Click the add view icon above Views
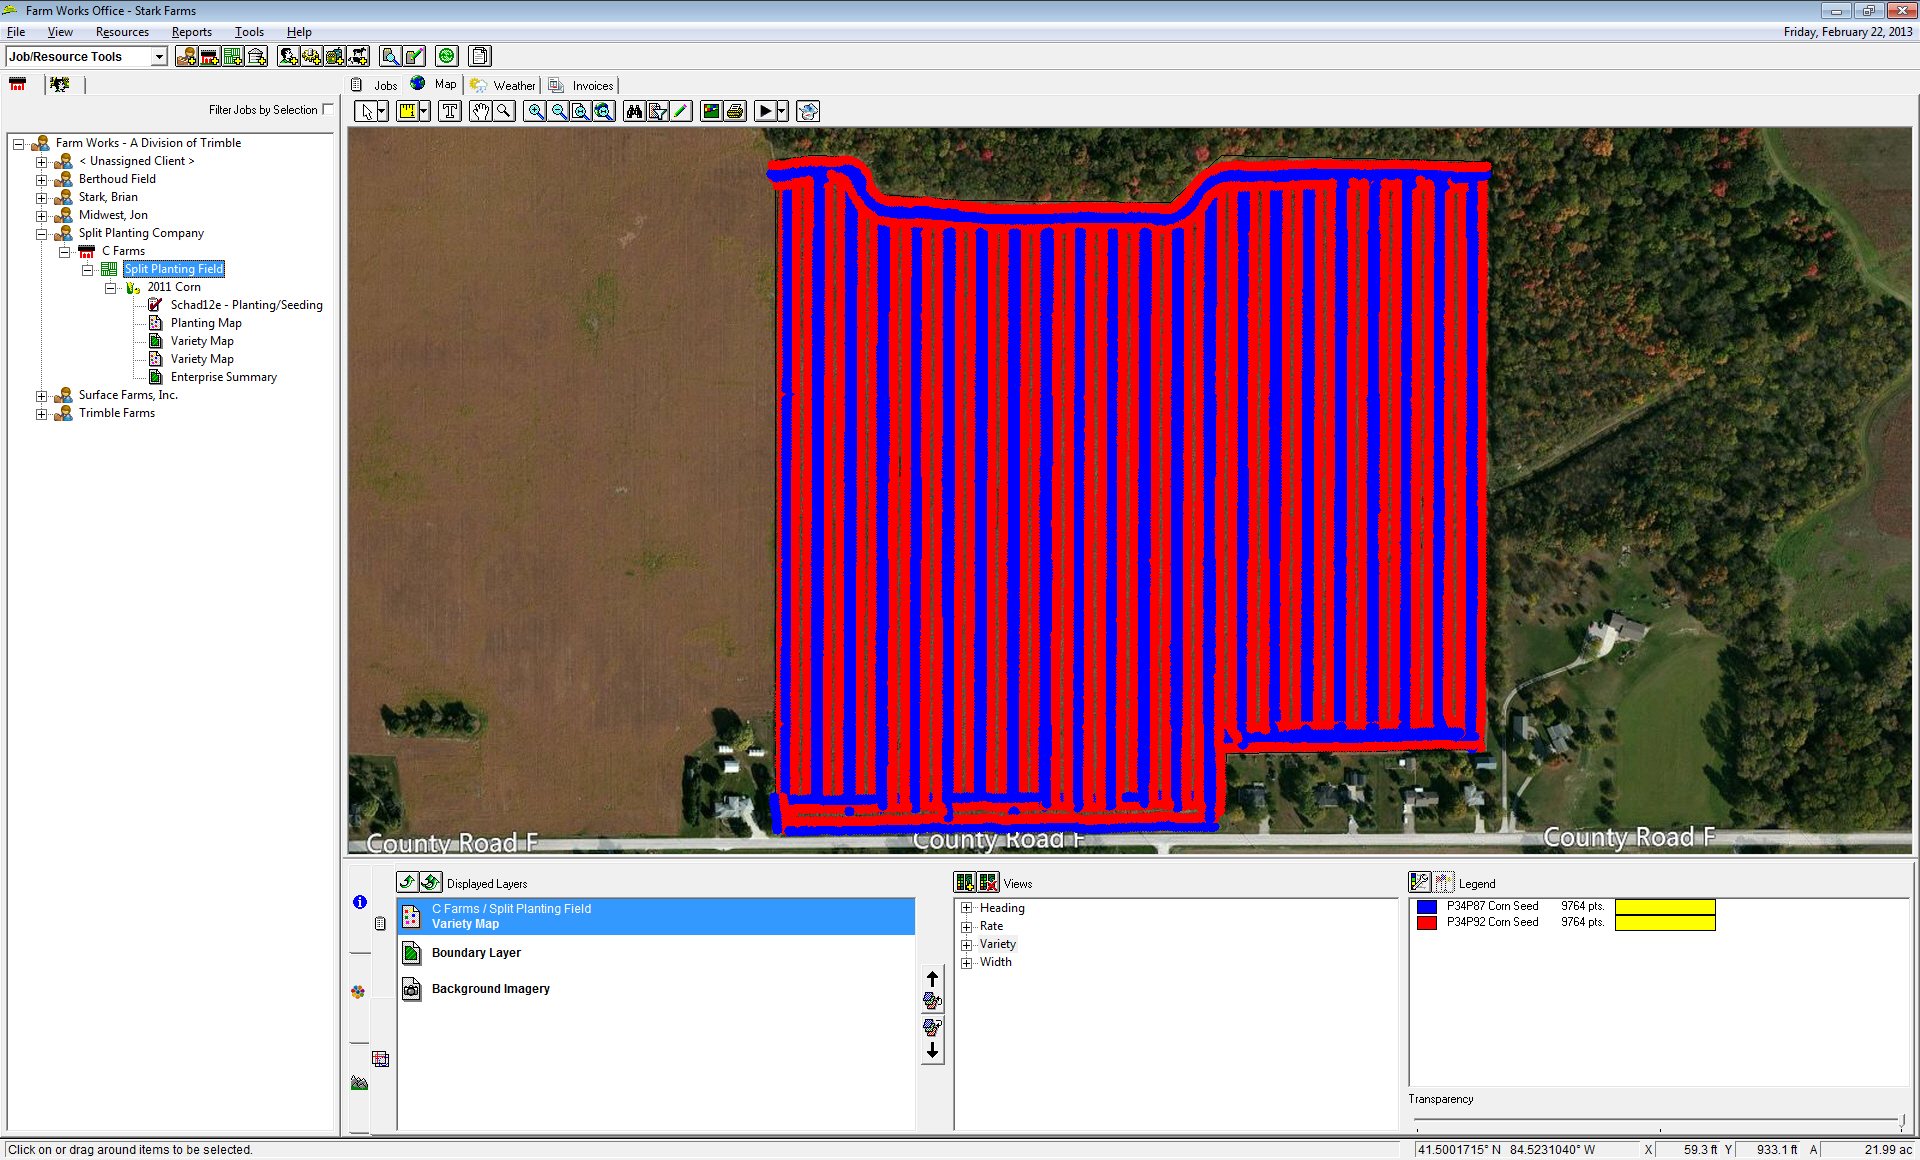This screenshot has height=1160, width=1920. [965, 882]
